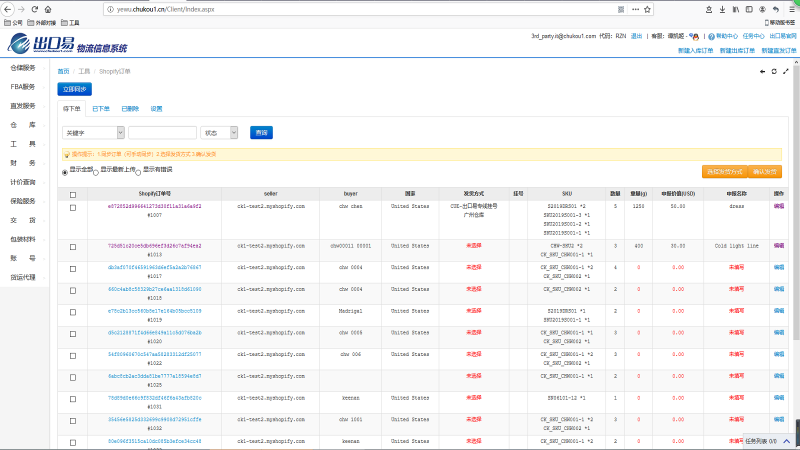Open the page actions three-dot menu
This screenshot has width=800, height=450.
635,9
